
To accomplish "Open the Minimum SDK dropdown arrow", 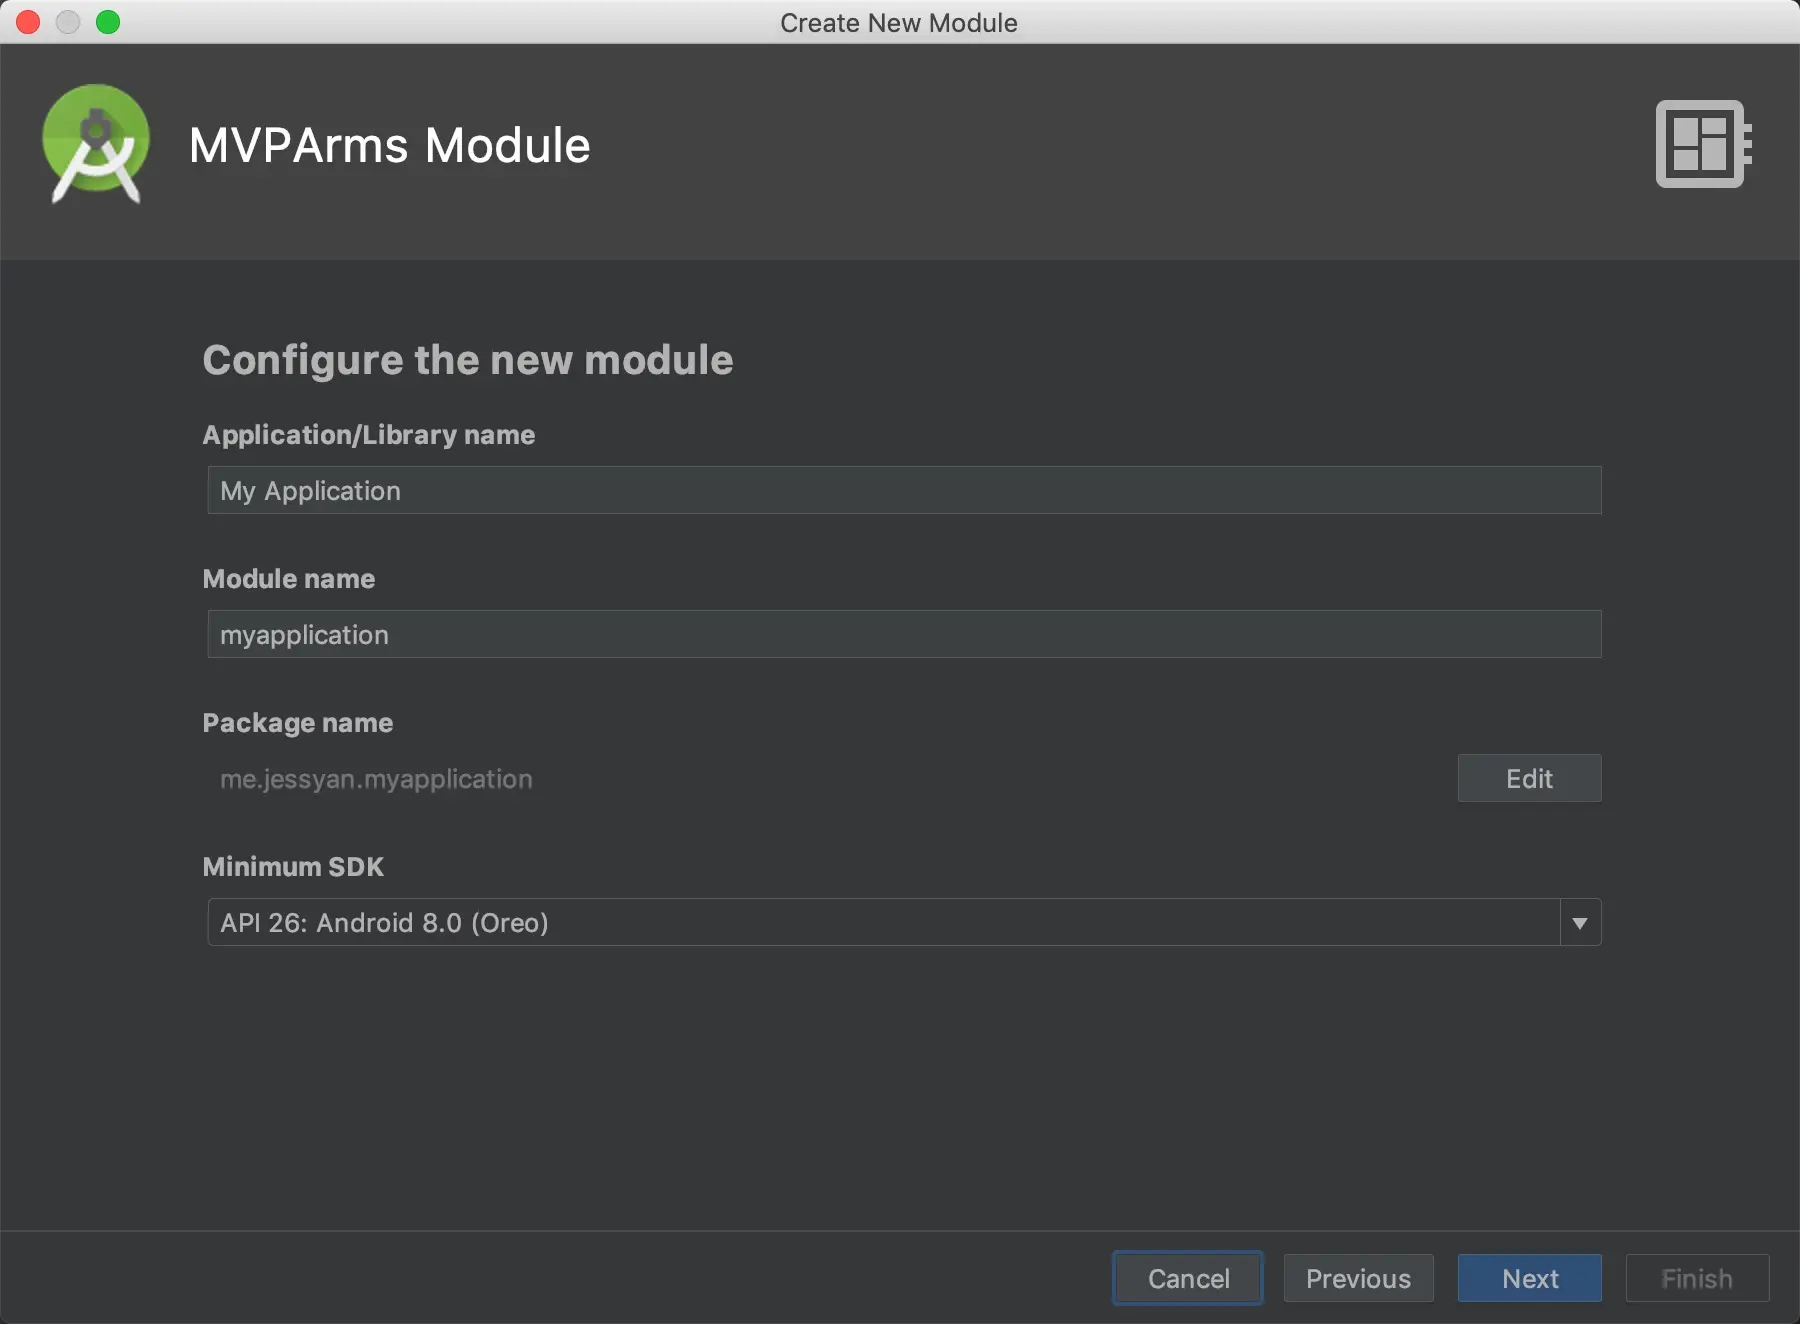I will click(x=1580, y=922).
